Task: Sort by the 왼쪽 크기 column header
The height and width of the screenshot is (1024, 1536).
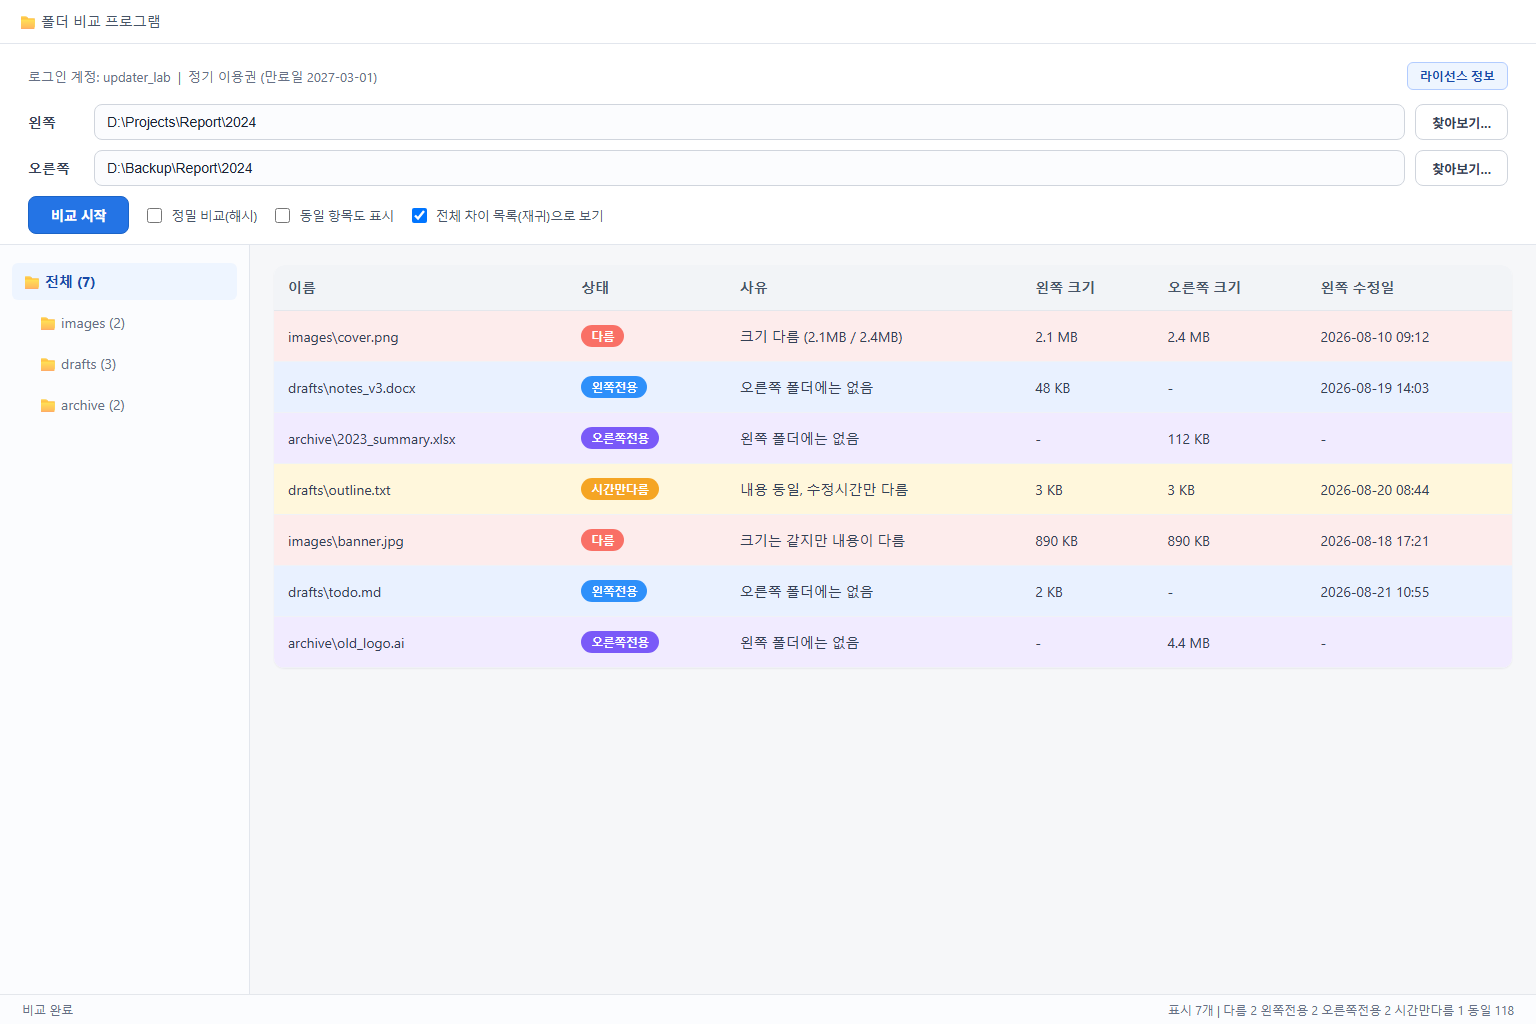Action: click(x=1065, y=288)
